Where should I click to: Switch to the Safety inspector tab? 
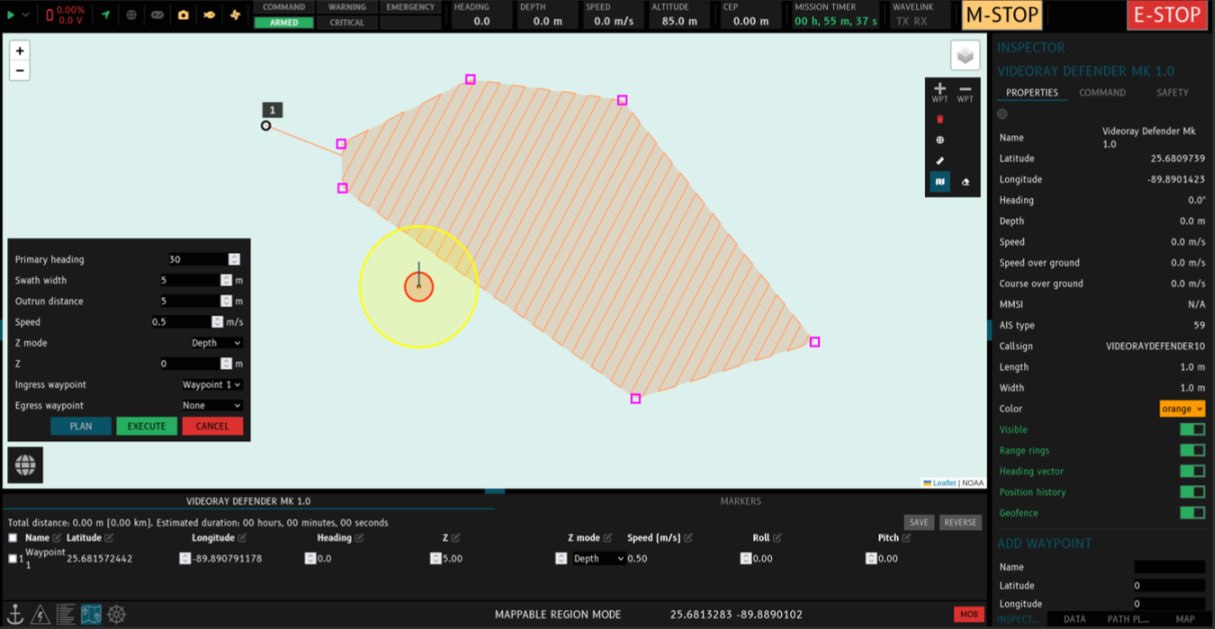(1172, 92)
